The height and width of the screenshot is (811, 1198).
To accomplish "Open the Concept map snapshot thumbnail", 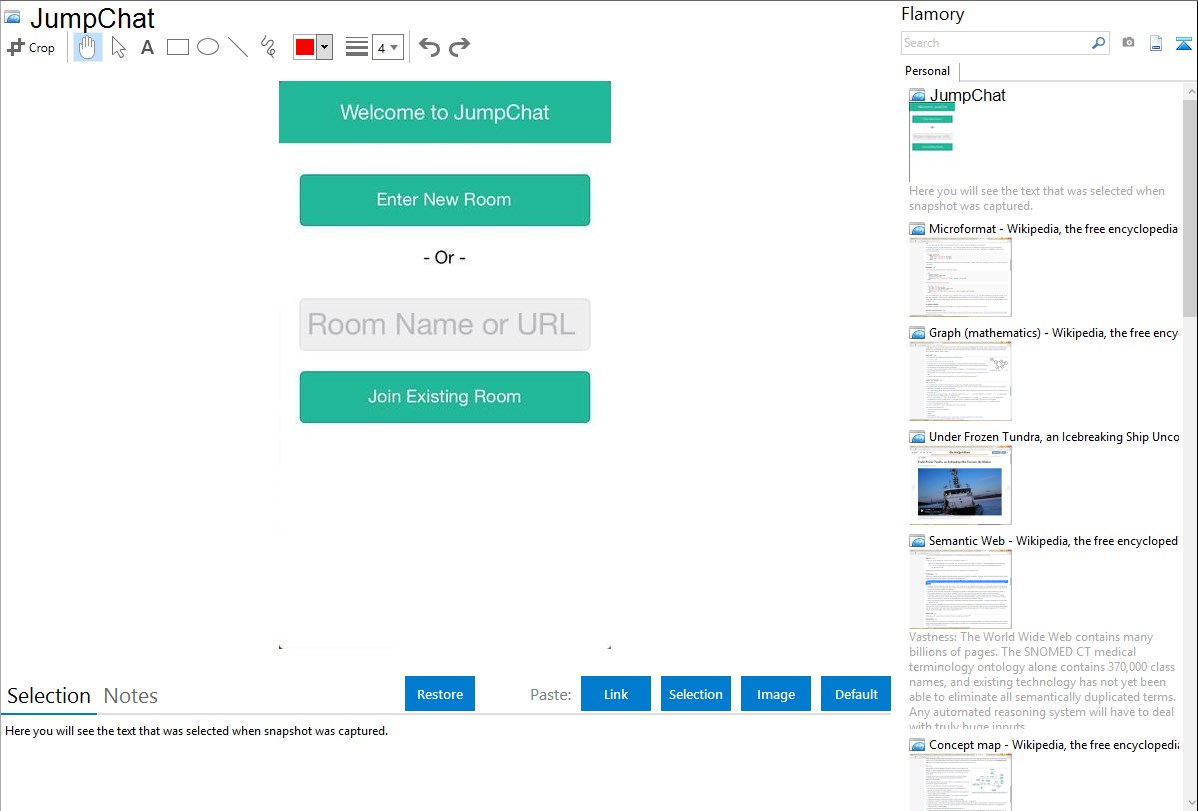I will click(x=960, y=782).
